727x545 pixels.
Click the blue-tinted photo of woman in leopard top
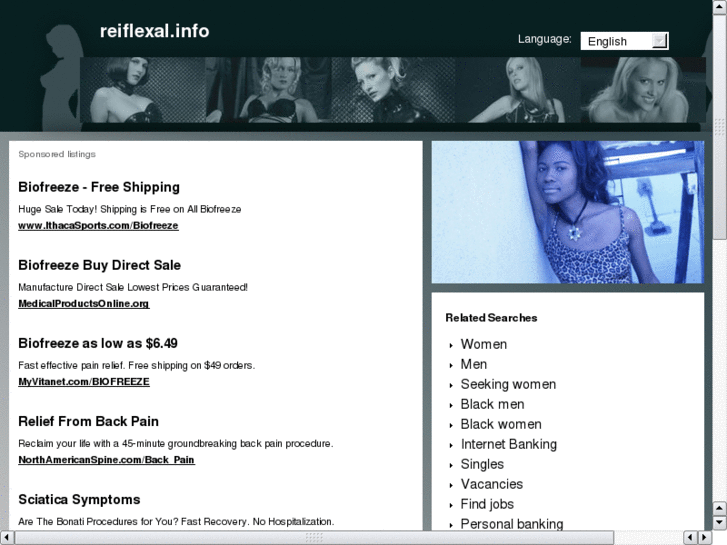(568, 212)
